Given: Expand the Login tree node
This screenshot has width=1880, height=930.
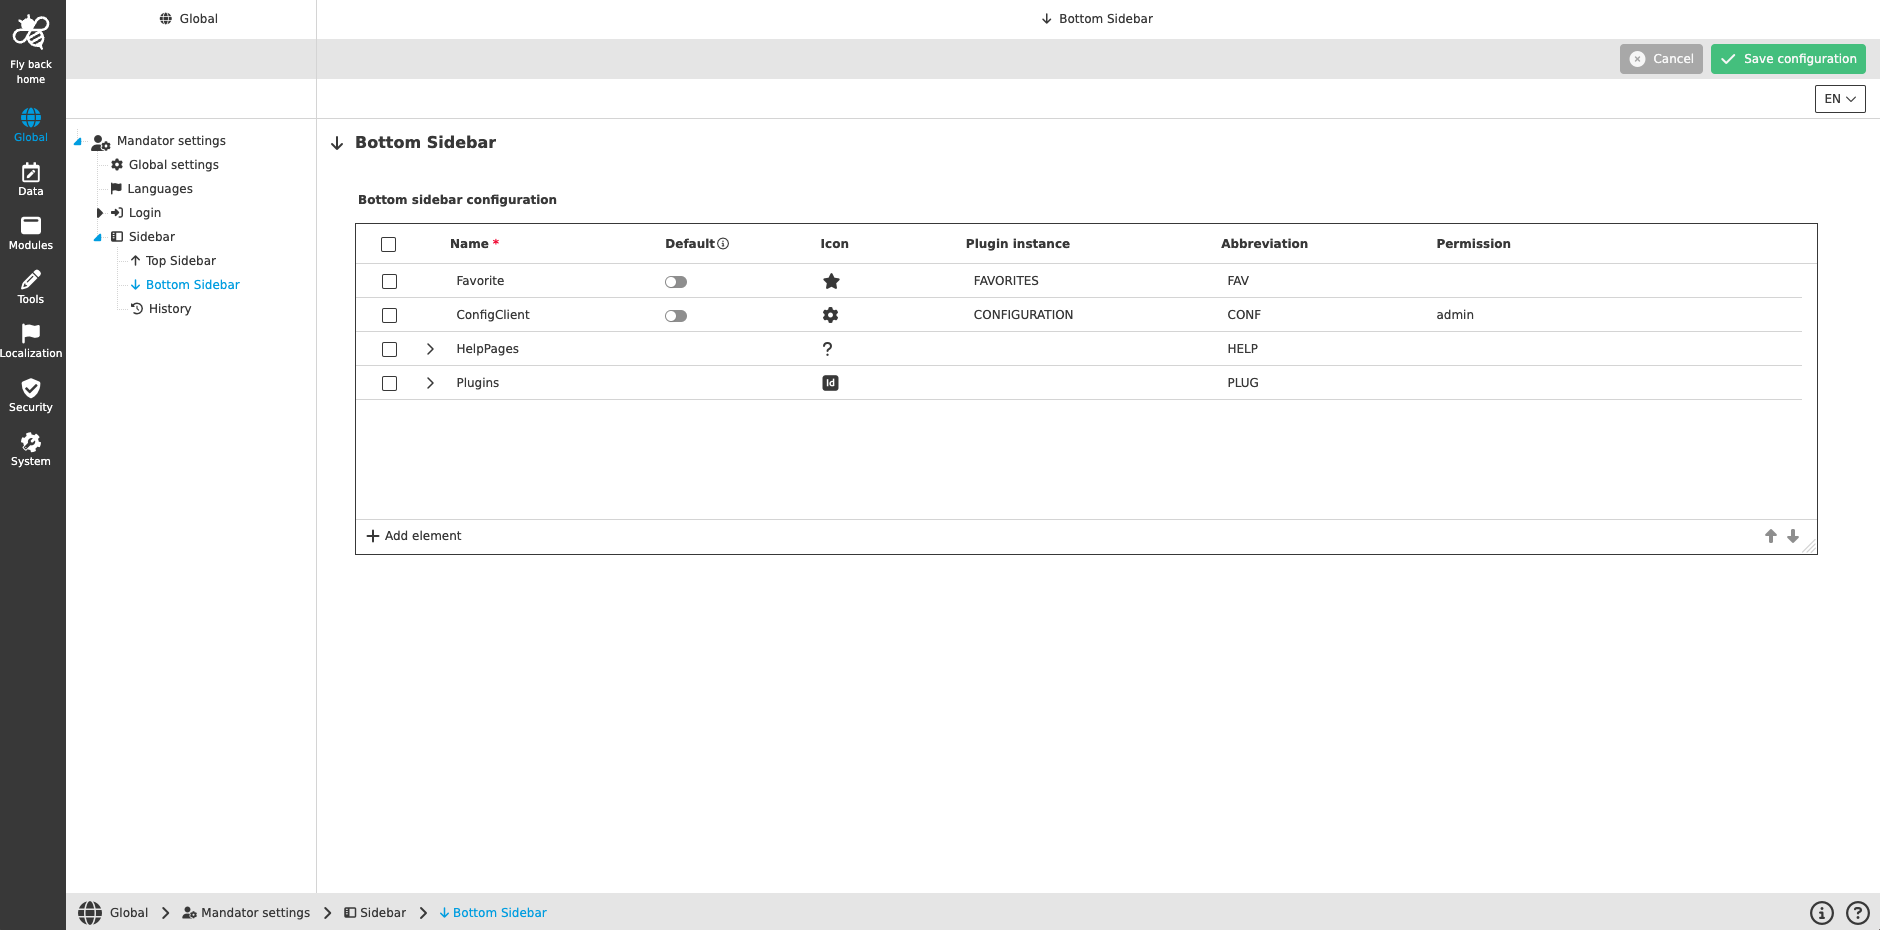Looking at the screenshot, I should [99, 213].
